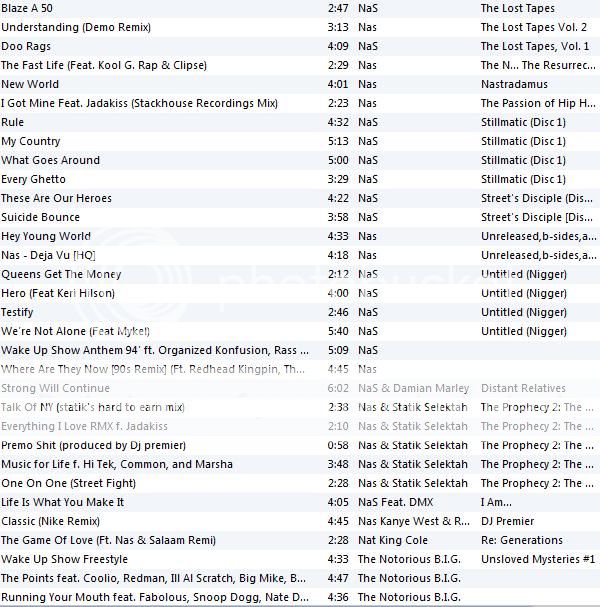Select the 5:40 duration cell
Viewport: 600px width, 607px height.
[x=338, y=331]
